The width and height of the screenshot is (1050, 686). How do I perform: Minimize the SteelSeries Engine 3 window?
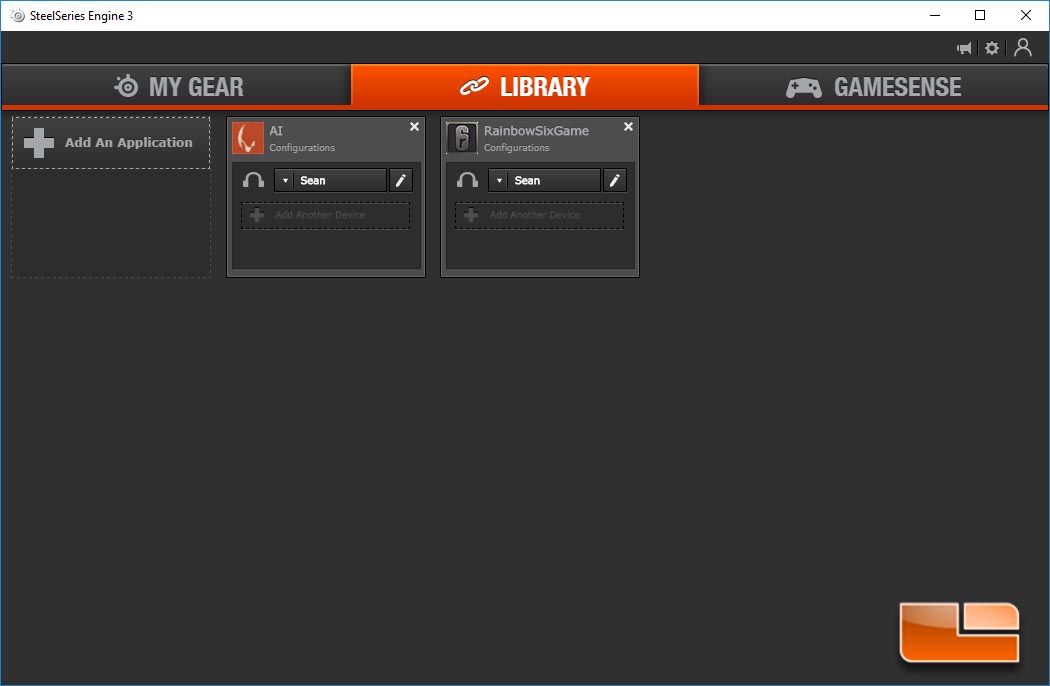coord(935,15)
